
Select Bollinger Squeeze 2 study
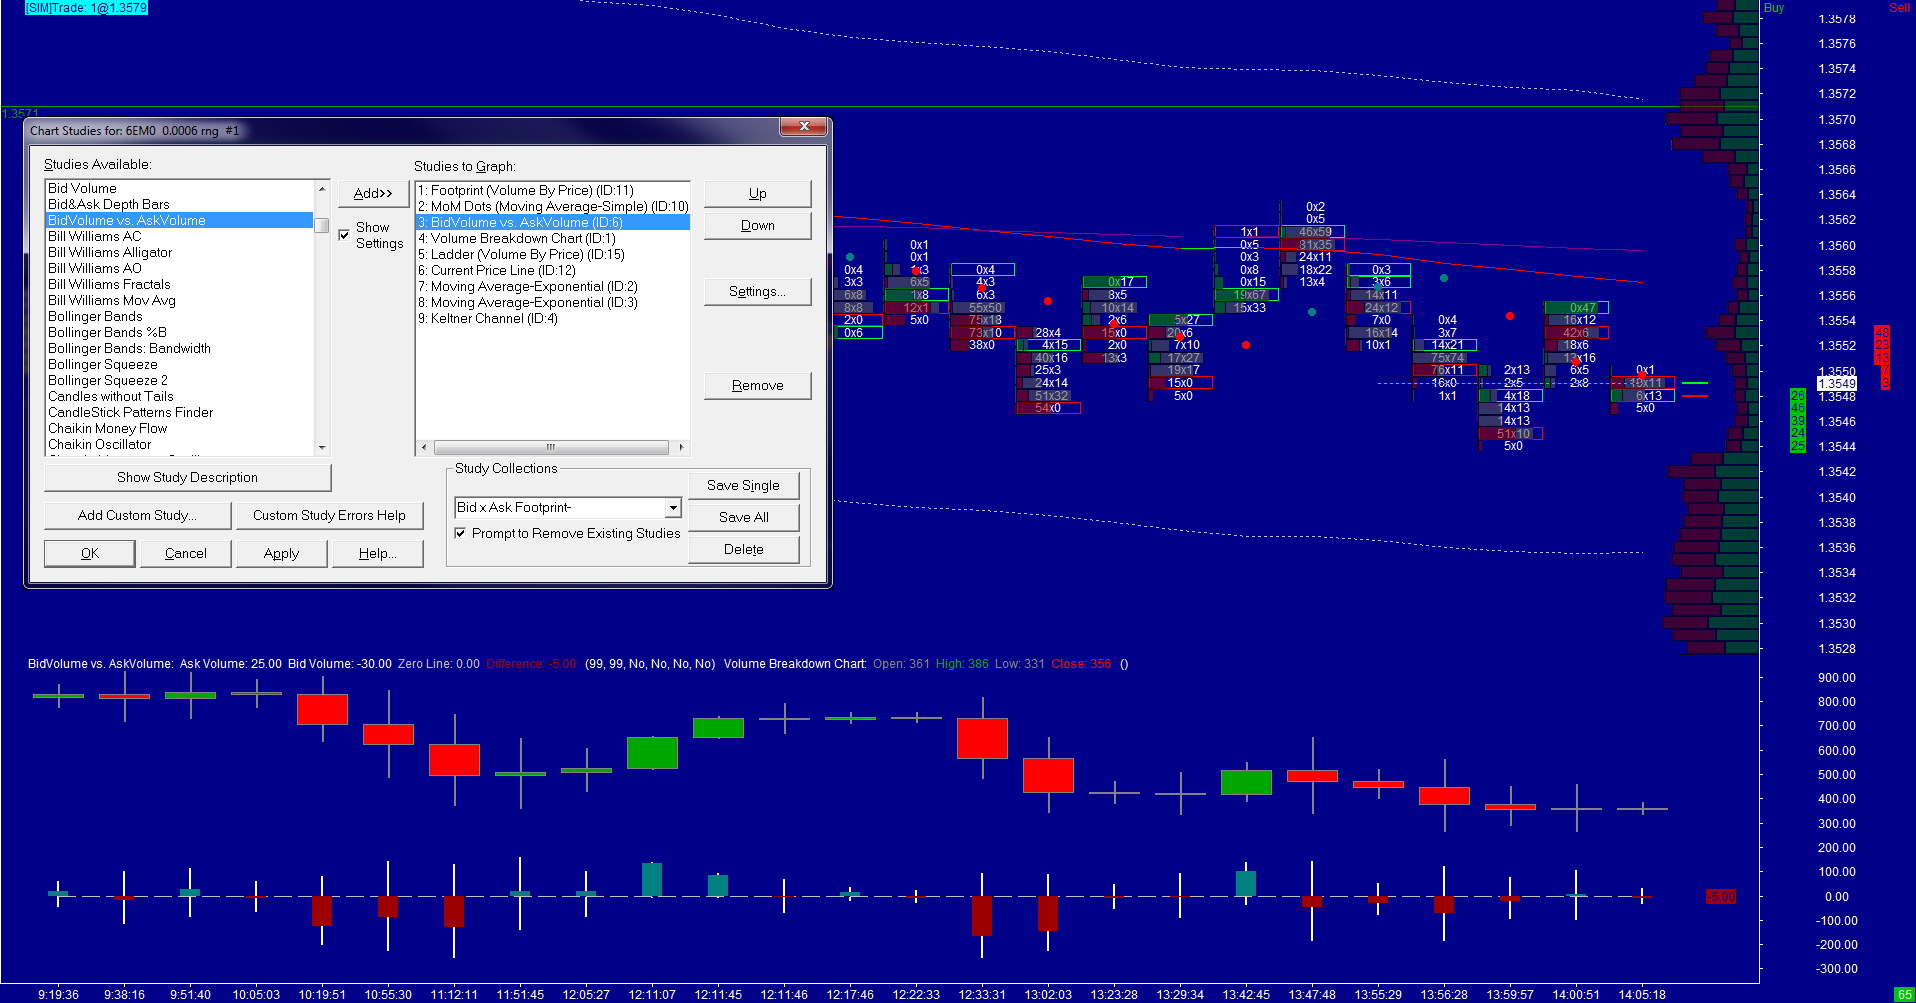click(x=180, y=380)
